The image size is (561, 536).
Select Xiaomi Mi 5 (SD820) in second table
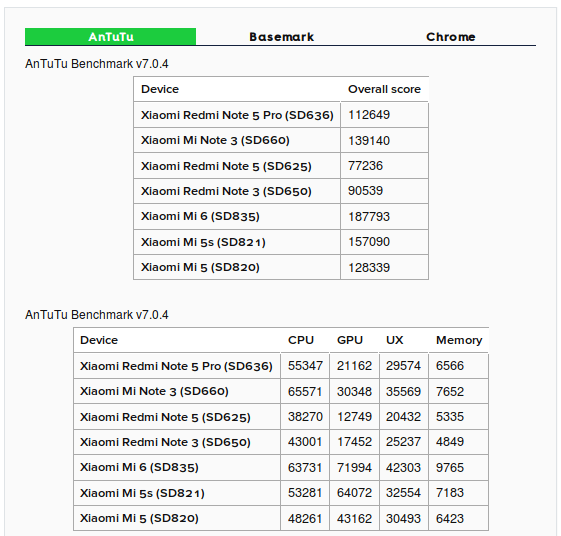coord(139,518)
